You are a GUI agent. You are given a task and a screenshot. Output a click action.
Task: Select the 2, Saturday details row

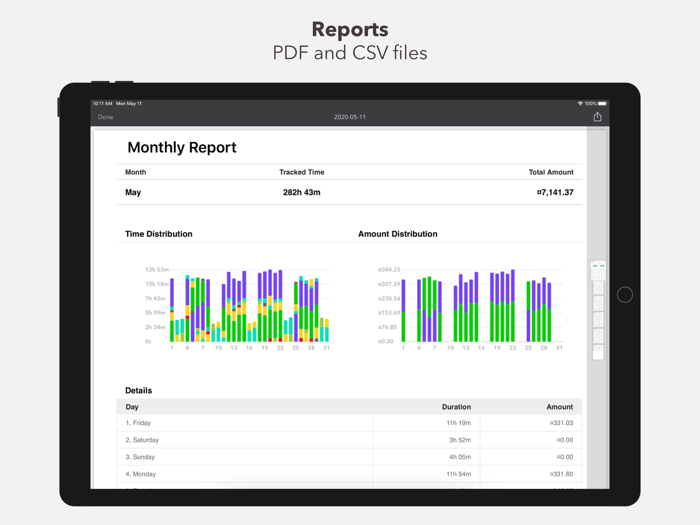[x=349, y=440]
